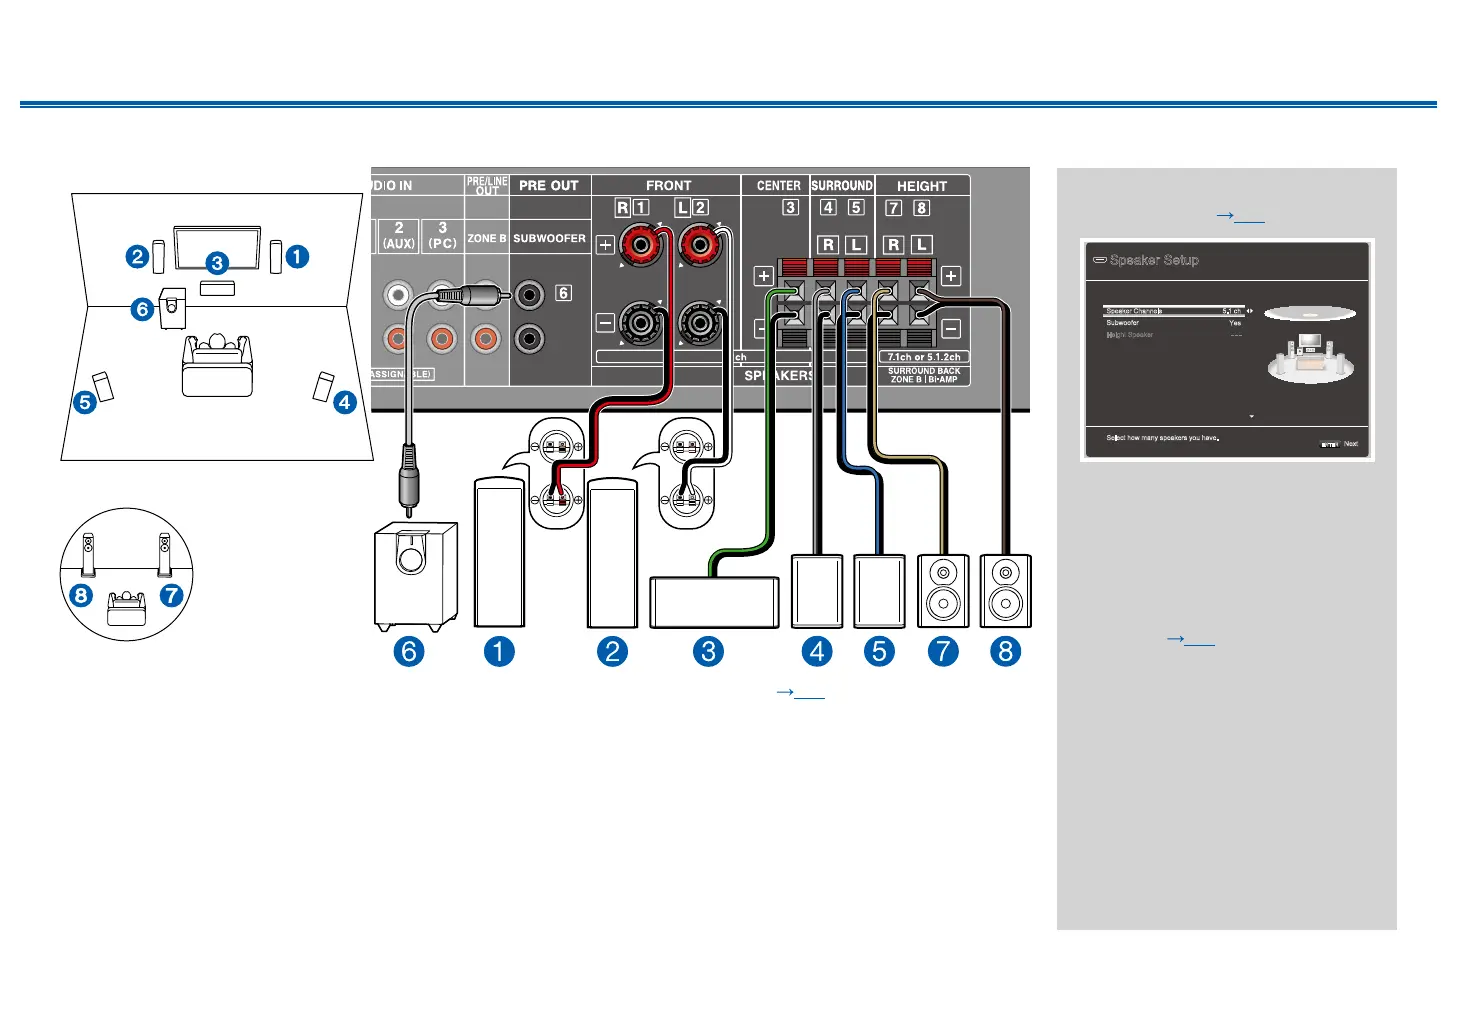Toggle the Subwoofer Yes row in Speaker Setup

click(1173, 323)
